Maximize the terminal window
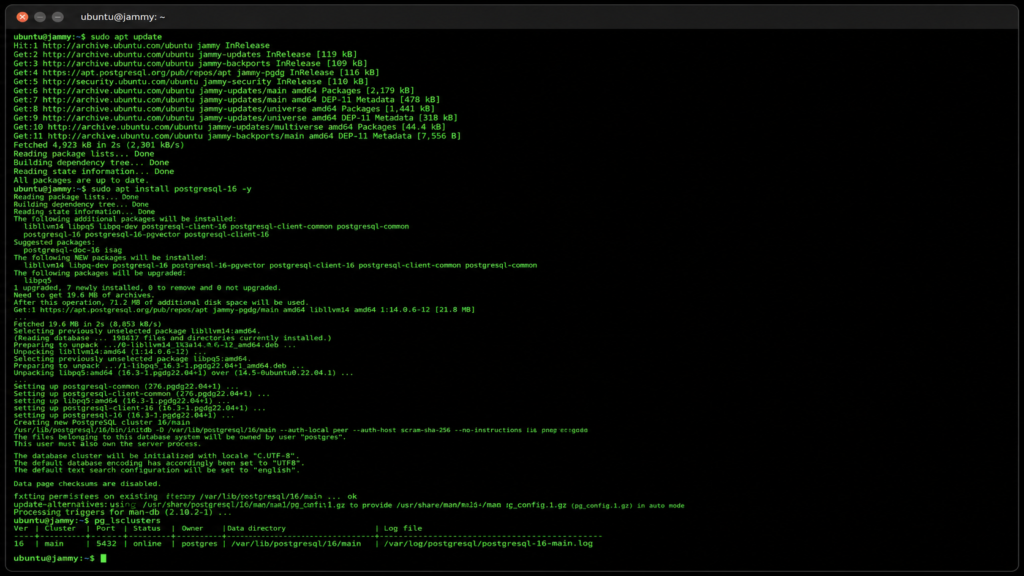 pos(57,17)
